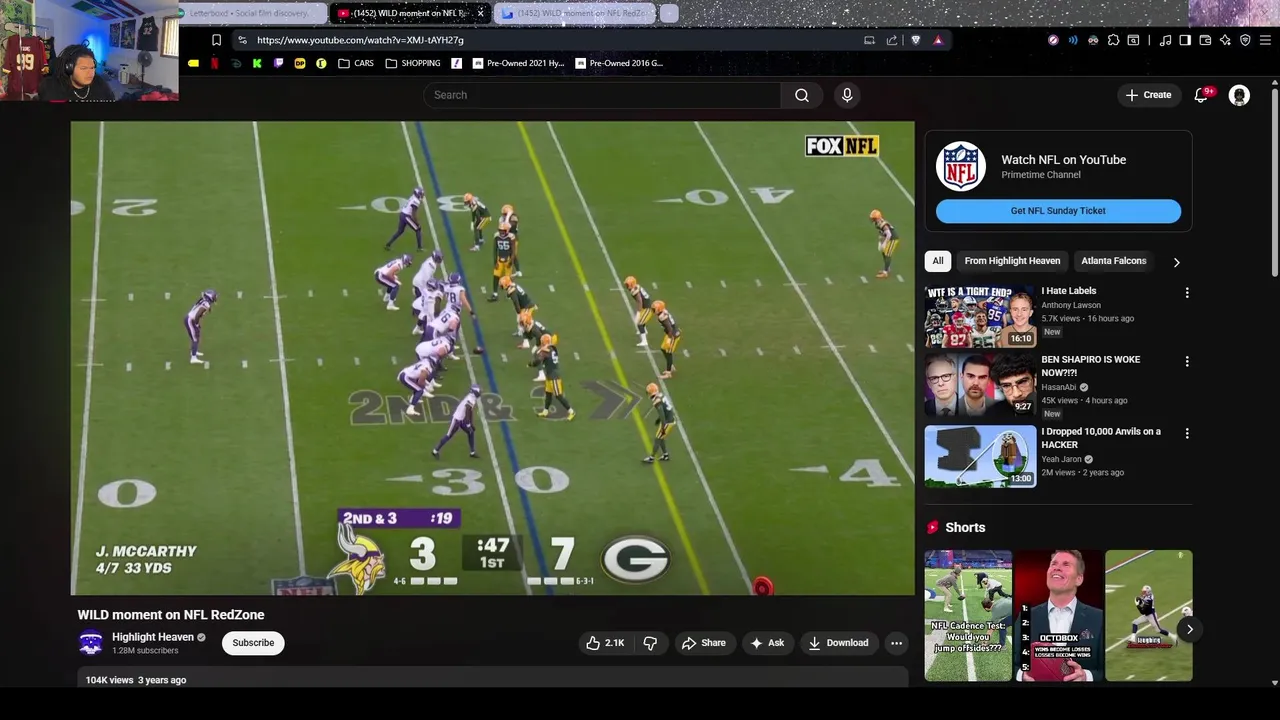Screen dimensions: 1280x720
Task: Open Netflix bookmark icon in bookmarks bar
Action: click(x=214, y=63)
